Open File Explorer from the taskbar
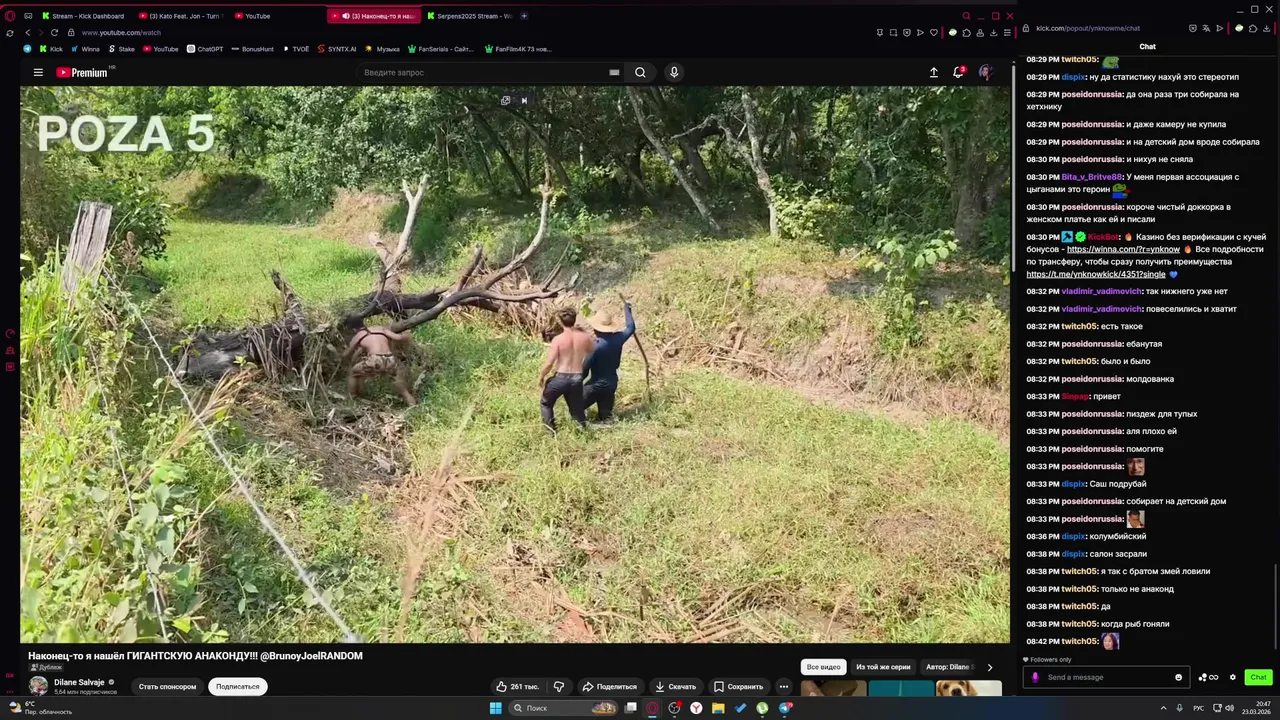 [x=718, y=708]
